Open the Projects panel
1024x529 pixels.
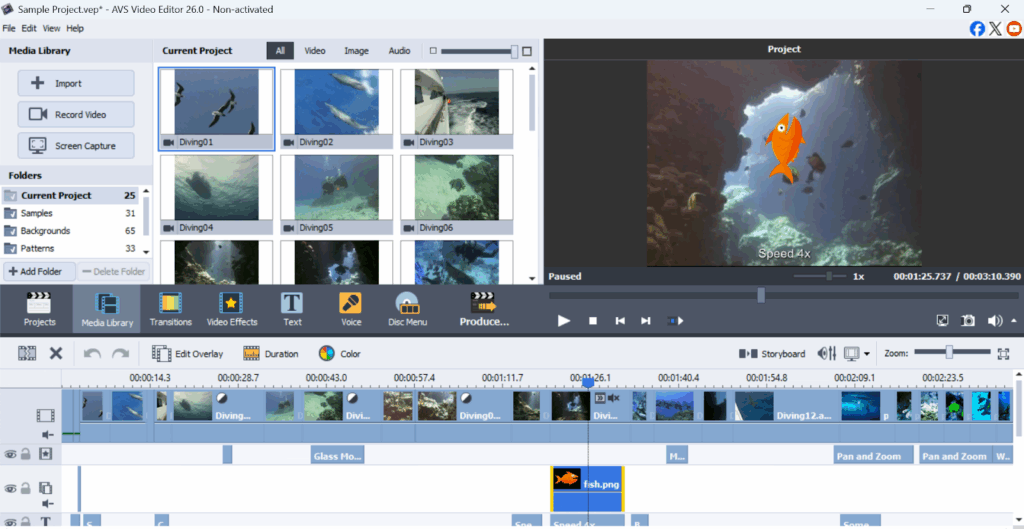[39, 309]
